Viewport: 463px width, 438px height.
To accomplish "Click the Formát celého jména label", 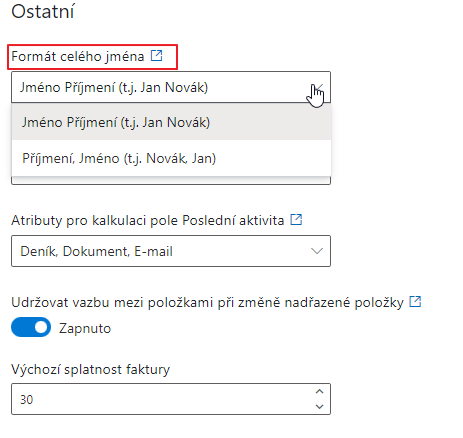I will coord(78,56).
